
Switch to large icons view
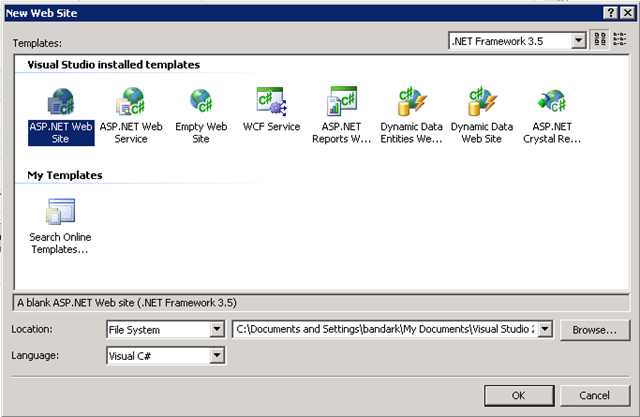pos(600,40)
